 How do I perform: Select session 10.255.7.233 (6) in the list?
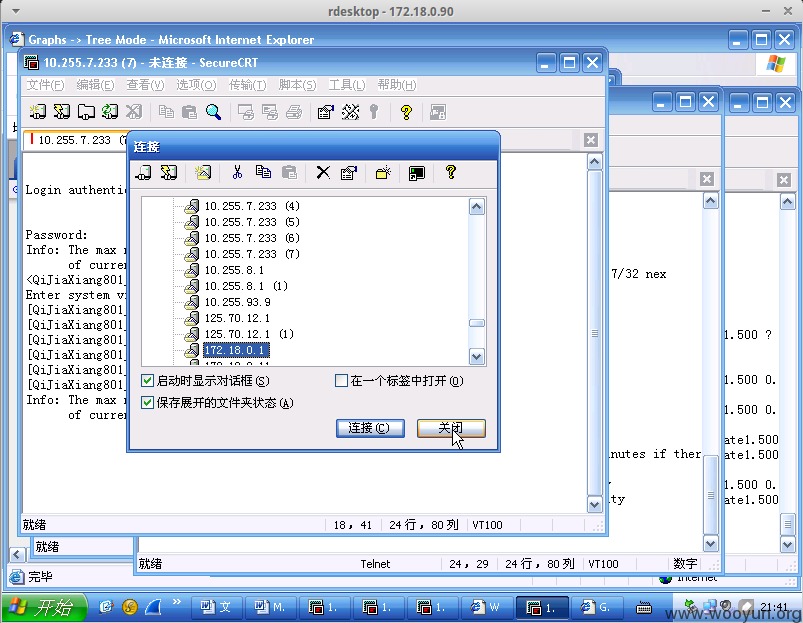tap(252, 238)
